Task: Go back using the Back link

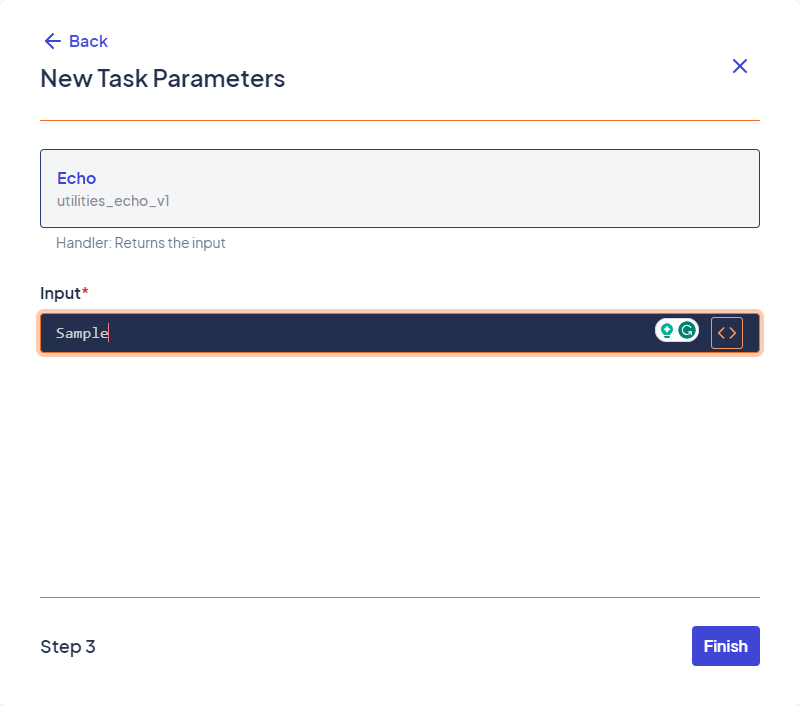Action: click(76, 41)
